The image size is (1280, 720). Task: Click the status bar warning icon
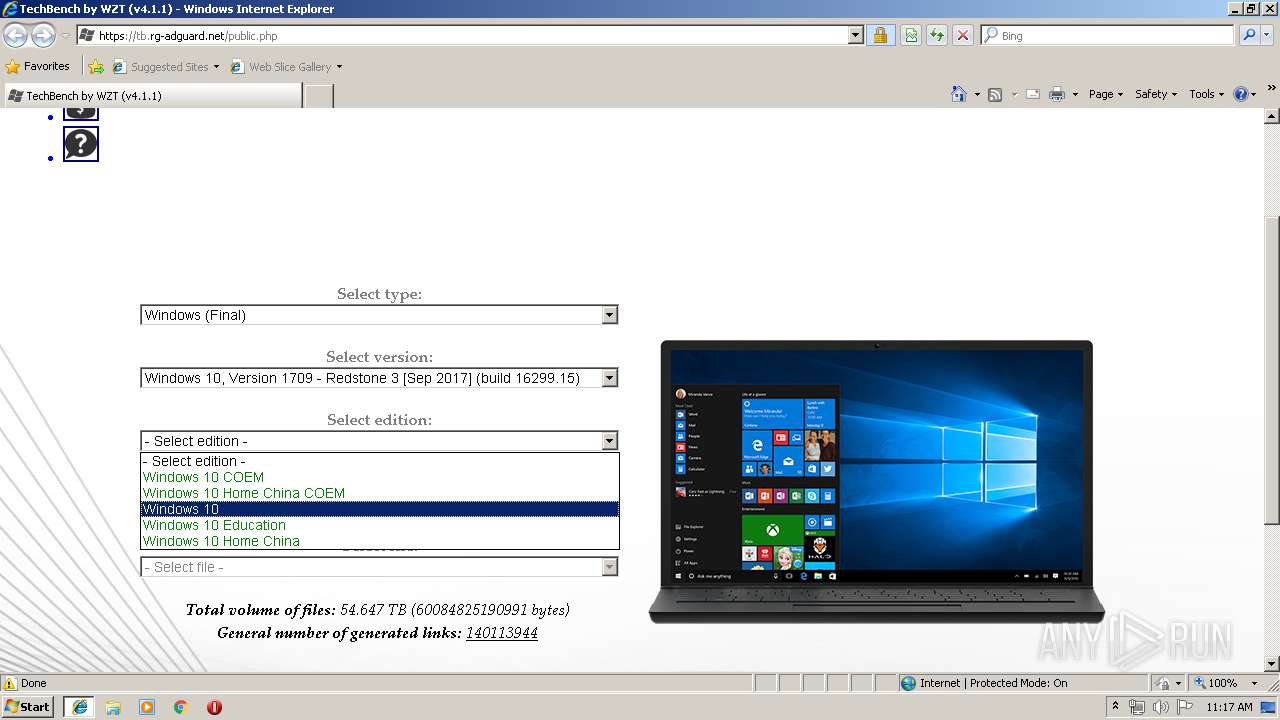10,683
